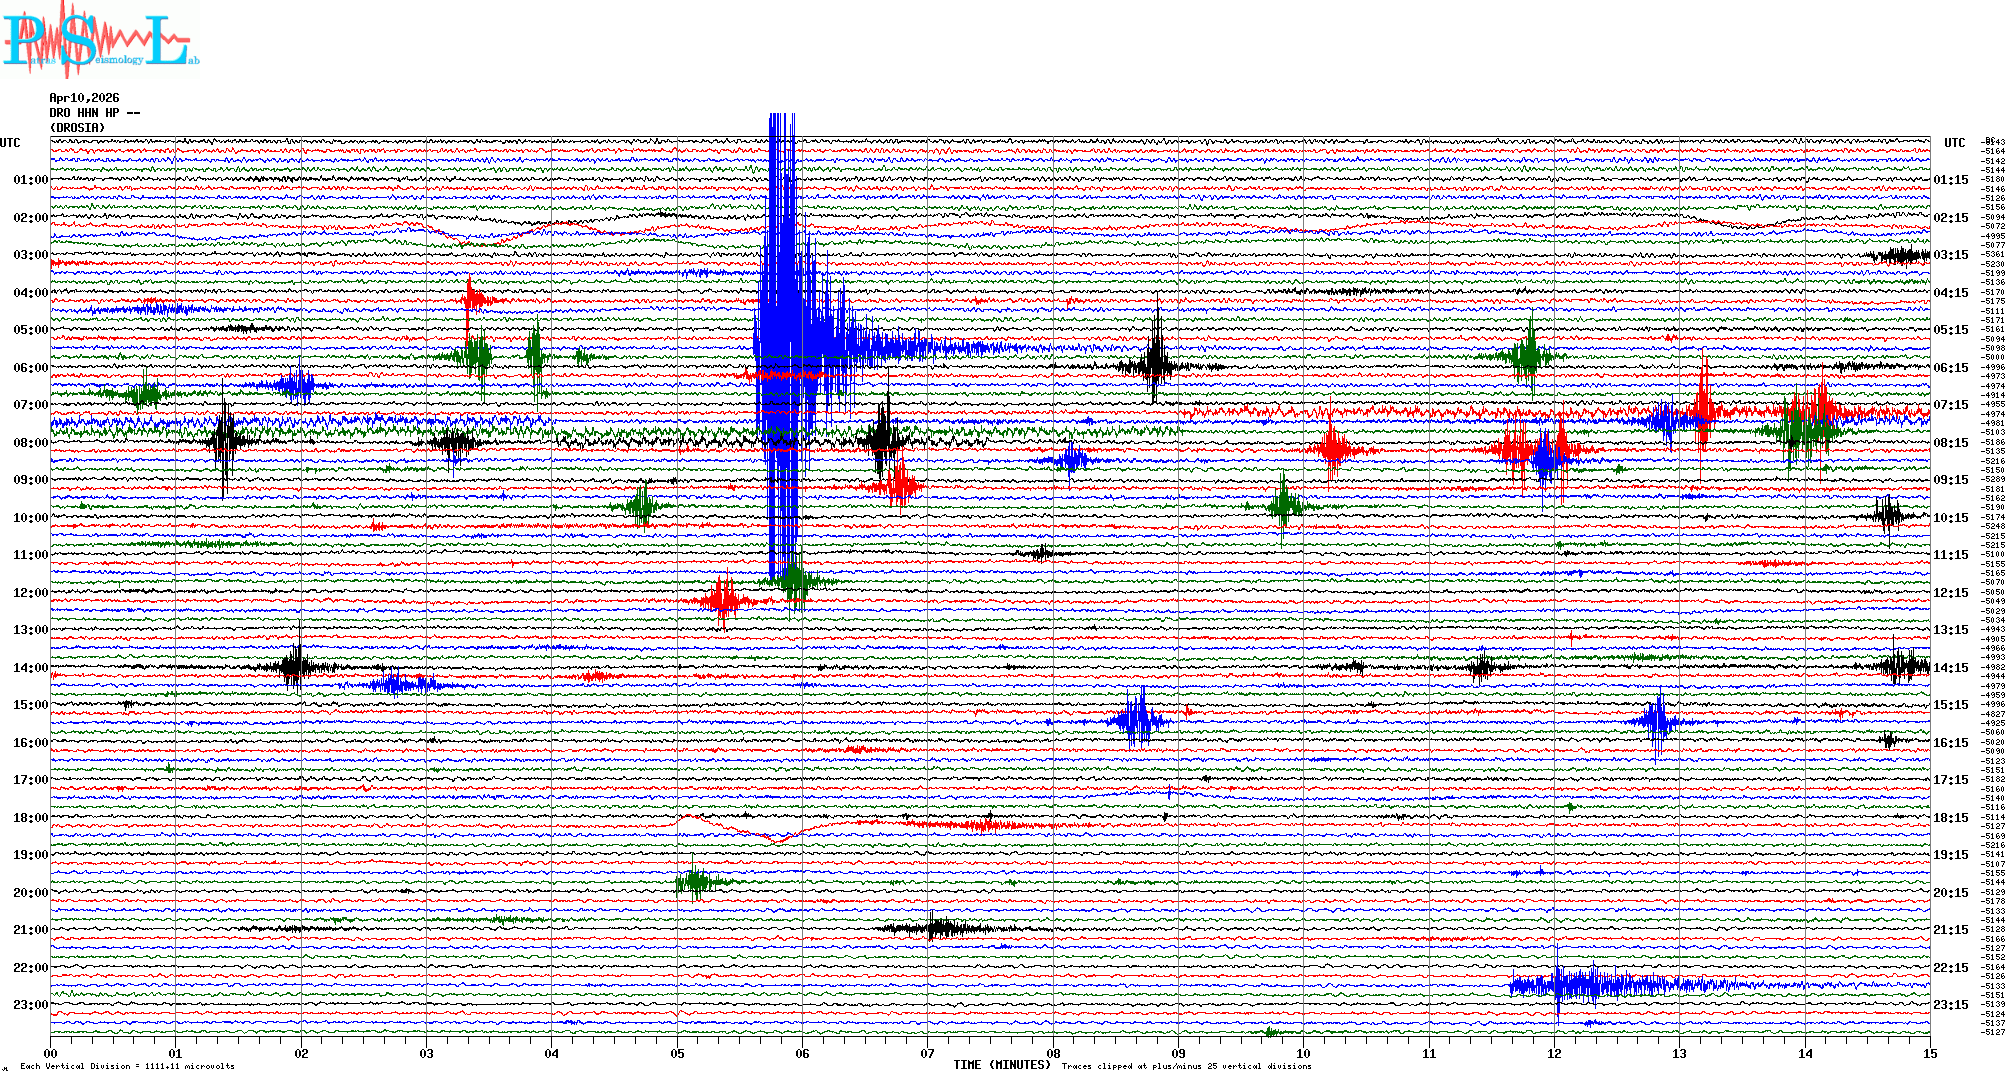Click the long blue event near 22:15
The image size is (2010, 1080).
(1600, 985)
